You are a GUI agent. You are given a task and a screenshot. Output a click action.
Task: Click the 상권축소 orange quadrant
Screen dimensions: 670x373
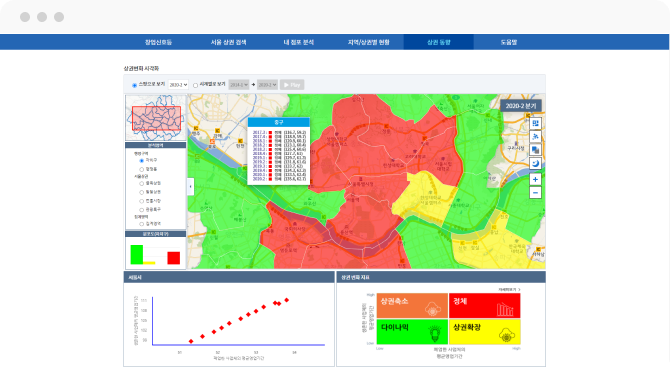point(412,305)
